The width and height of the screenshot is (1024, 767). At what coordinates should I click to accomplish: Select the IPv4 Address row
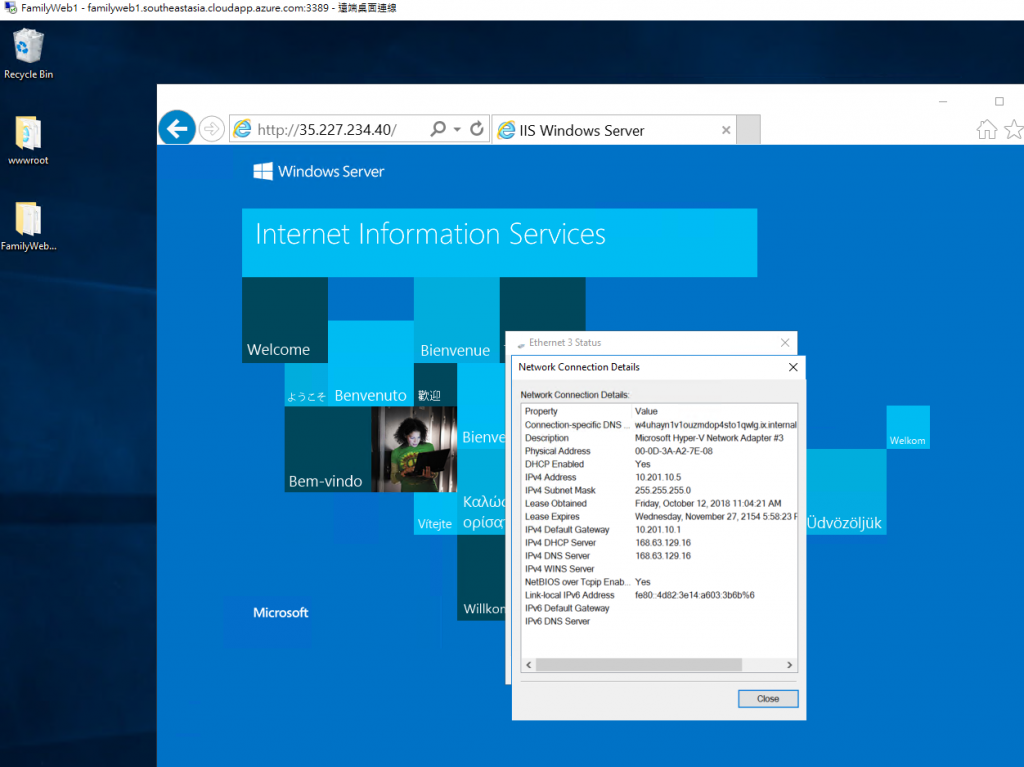tap(660, 477)
